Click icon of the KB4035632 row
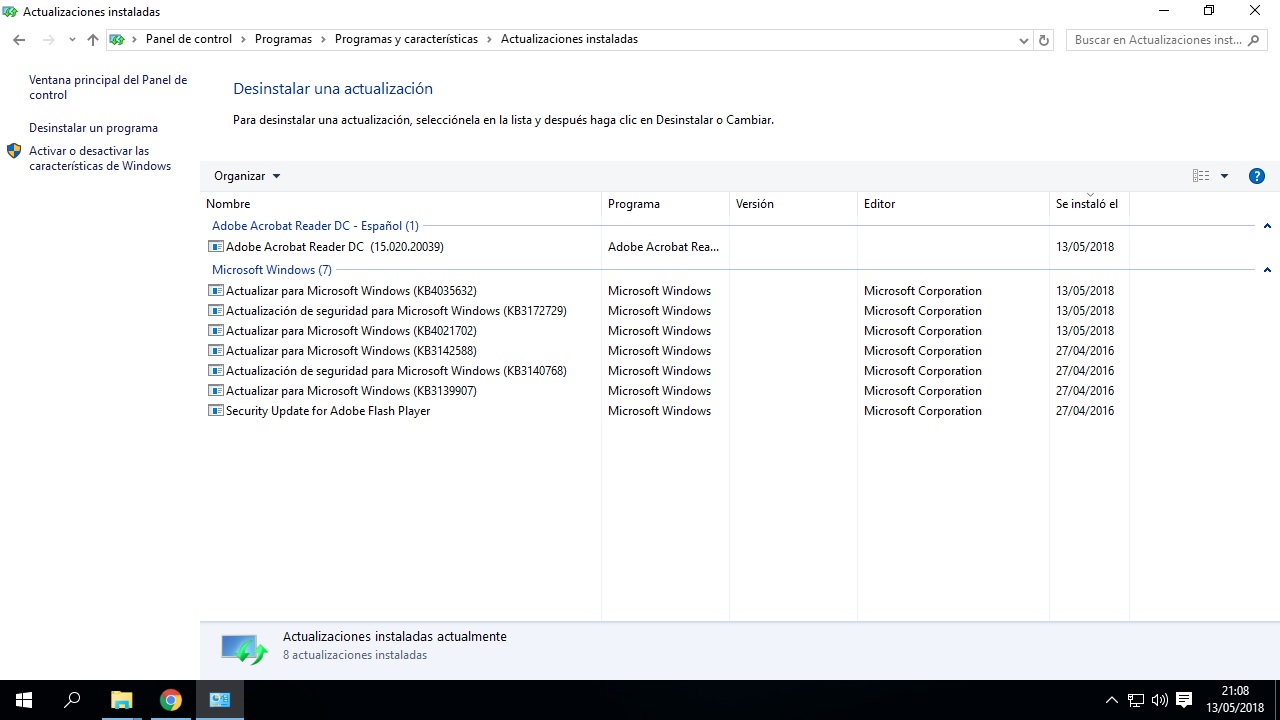 (x=215, y=291)
